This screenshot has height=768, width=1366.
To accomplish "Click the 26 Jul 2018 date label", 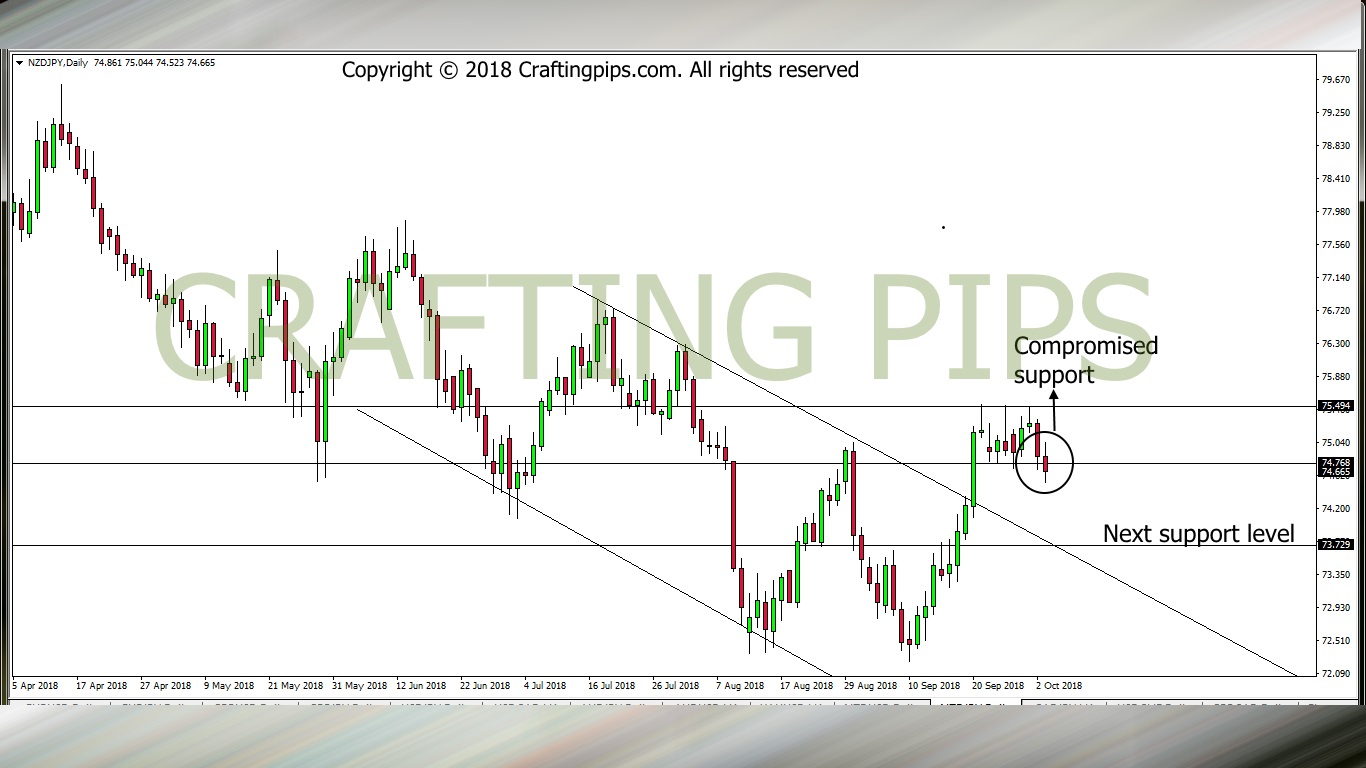I will [676, 686].
